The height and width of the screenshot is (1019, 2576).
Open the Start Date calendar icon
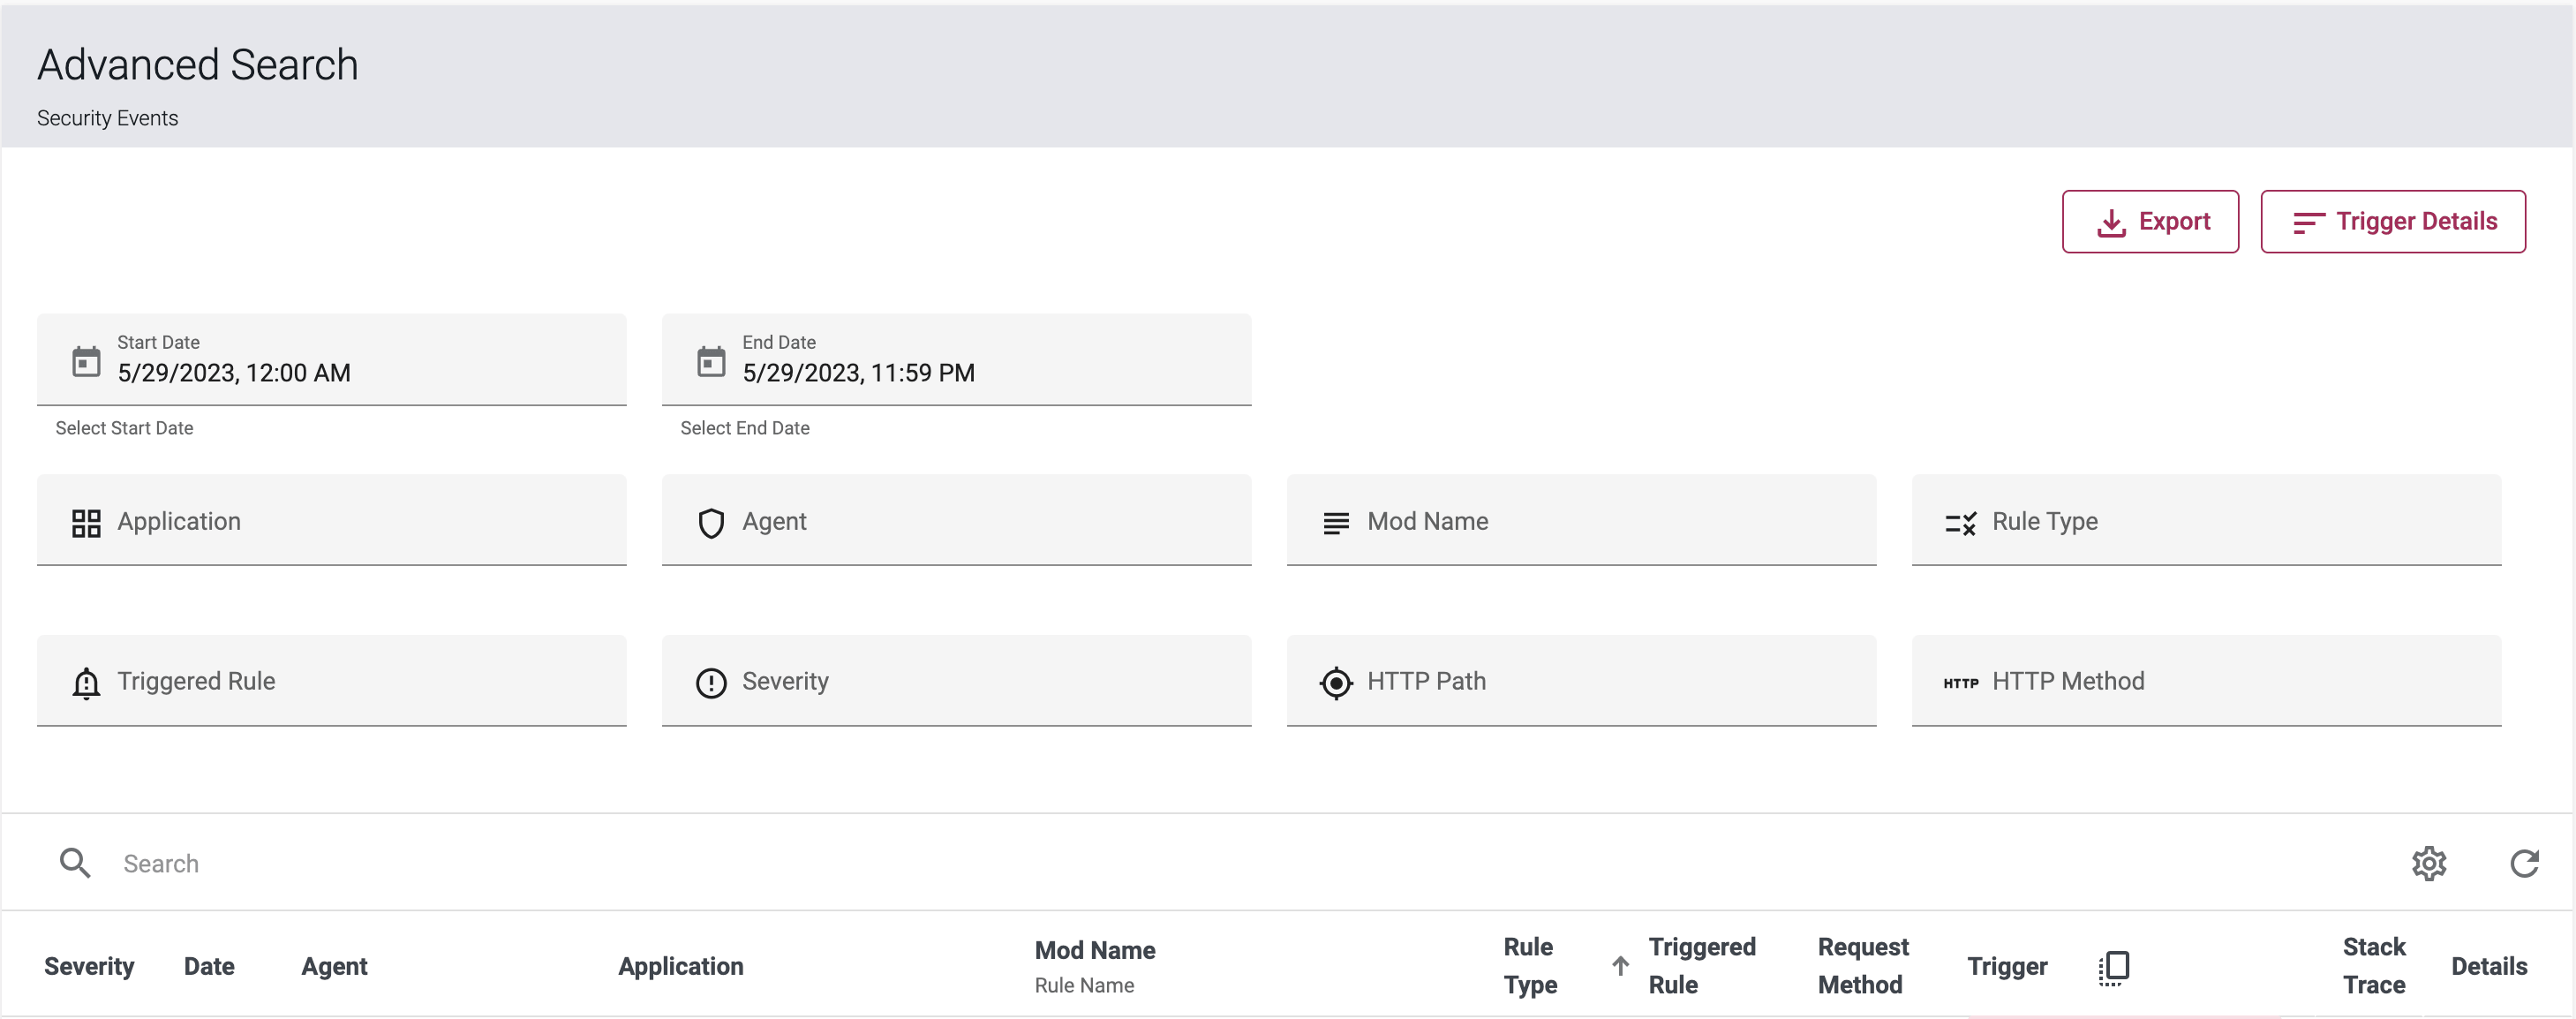(x=86, y=361)
